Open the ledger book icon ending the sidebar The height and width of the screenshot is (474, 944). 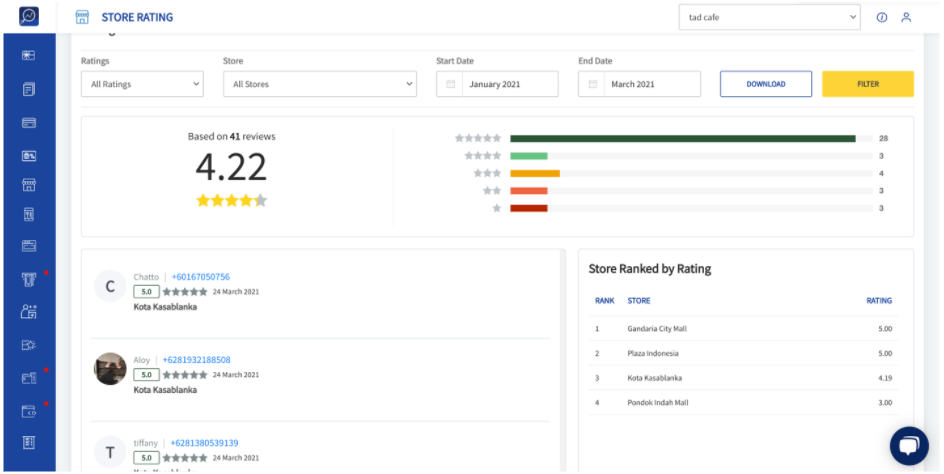point(29,443)
